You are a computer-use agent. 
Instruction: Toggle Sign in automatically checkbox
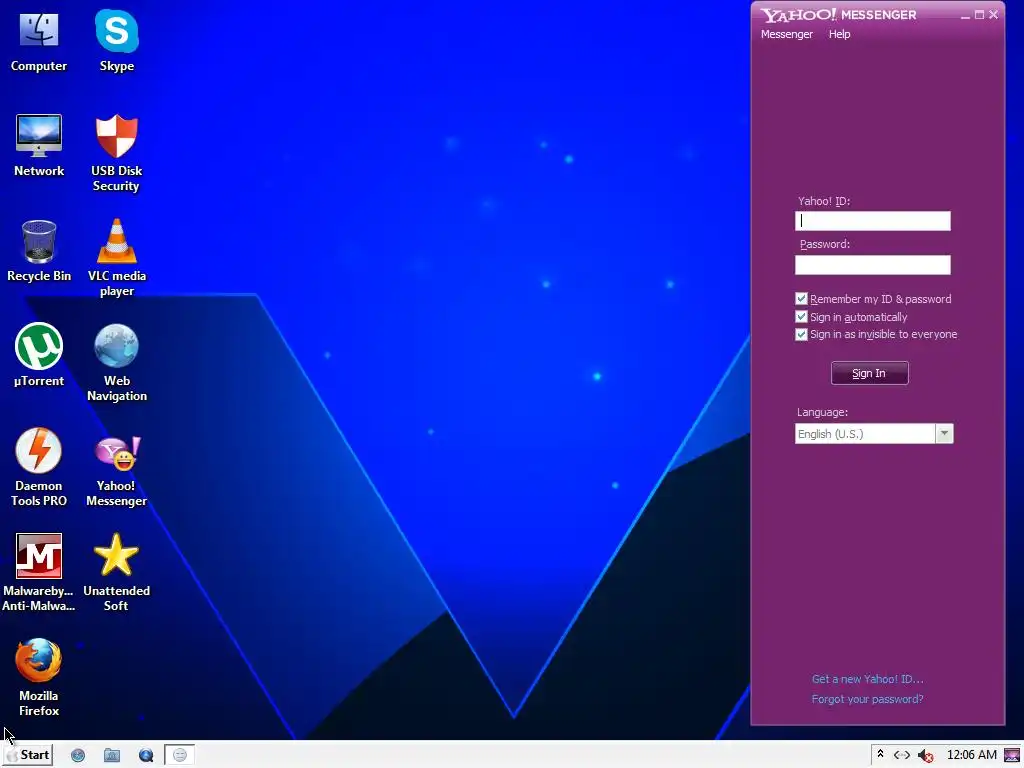[x=801, y=317]
